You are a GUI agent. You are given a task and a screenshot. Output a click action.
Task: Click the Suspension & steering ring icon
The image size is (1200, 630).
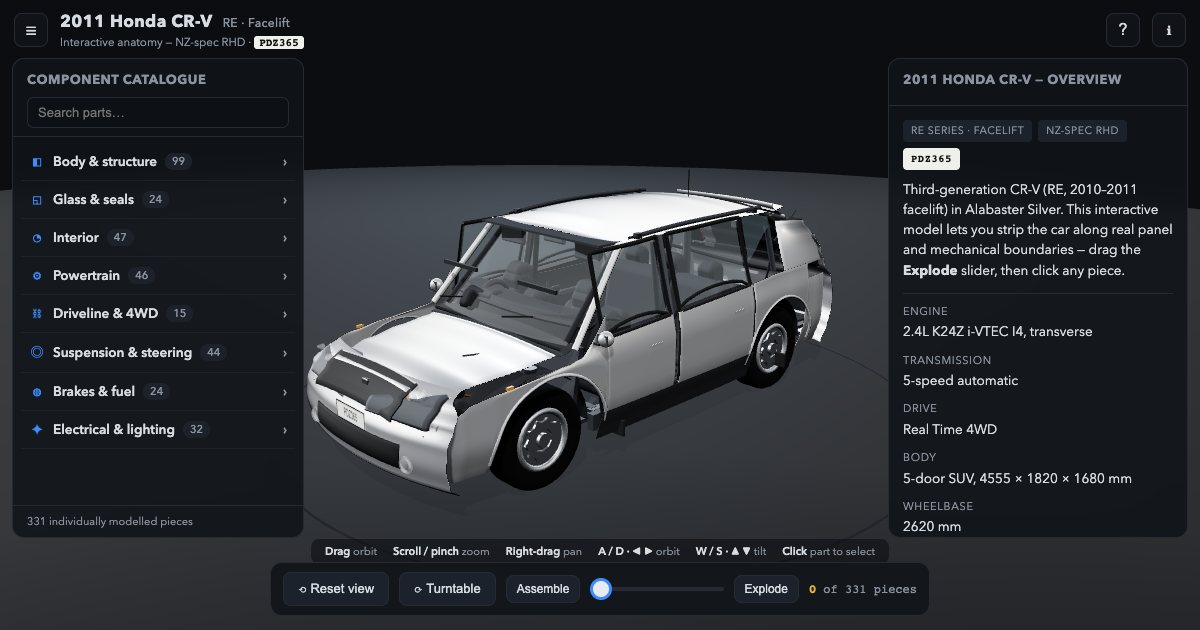(37, 352)
